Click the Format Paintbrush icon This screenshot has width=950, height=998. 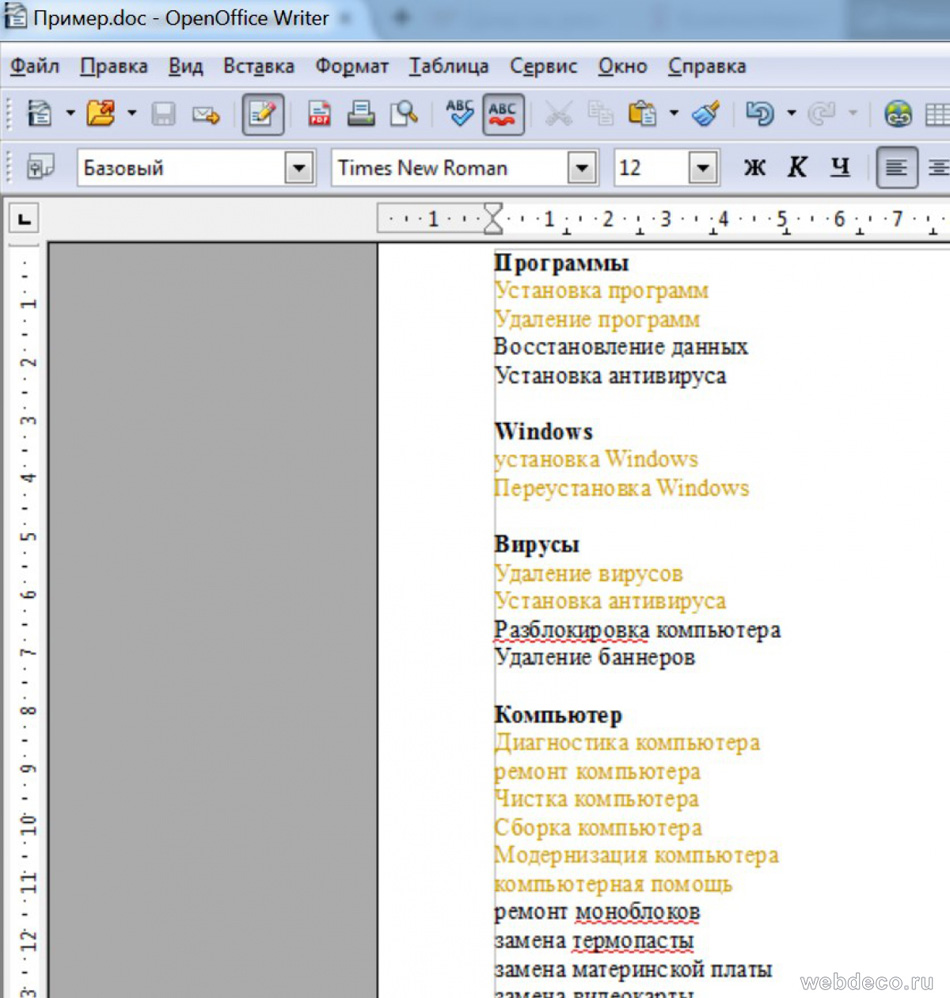707,114
